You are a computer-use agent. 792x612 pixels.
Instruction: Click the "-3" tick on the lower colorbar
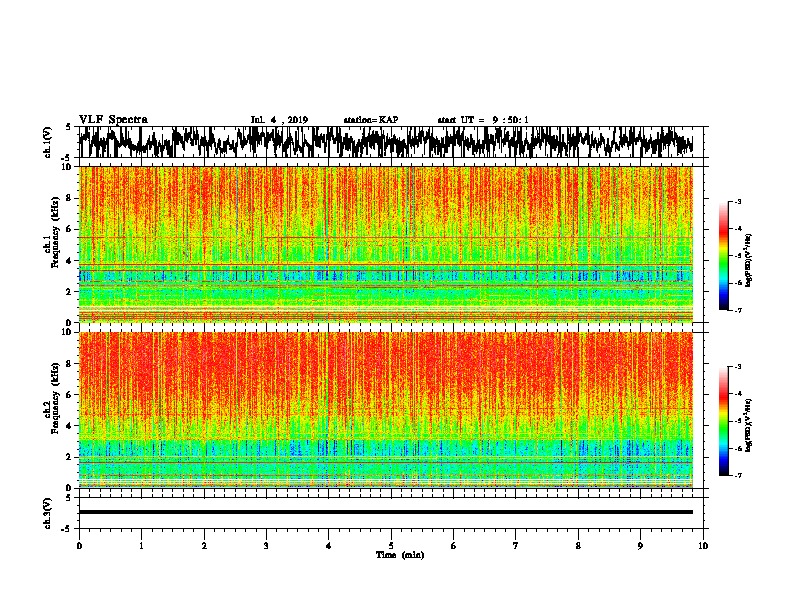[x=737, y=367]
